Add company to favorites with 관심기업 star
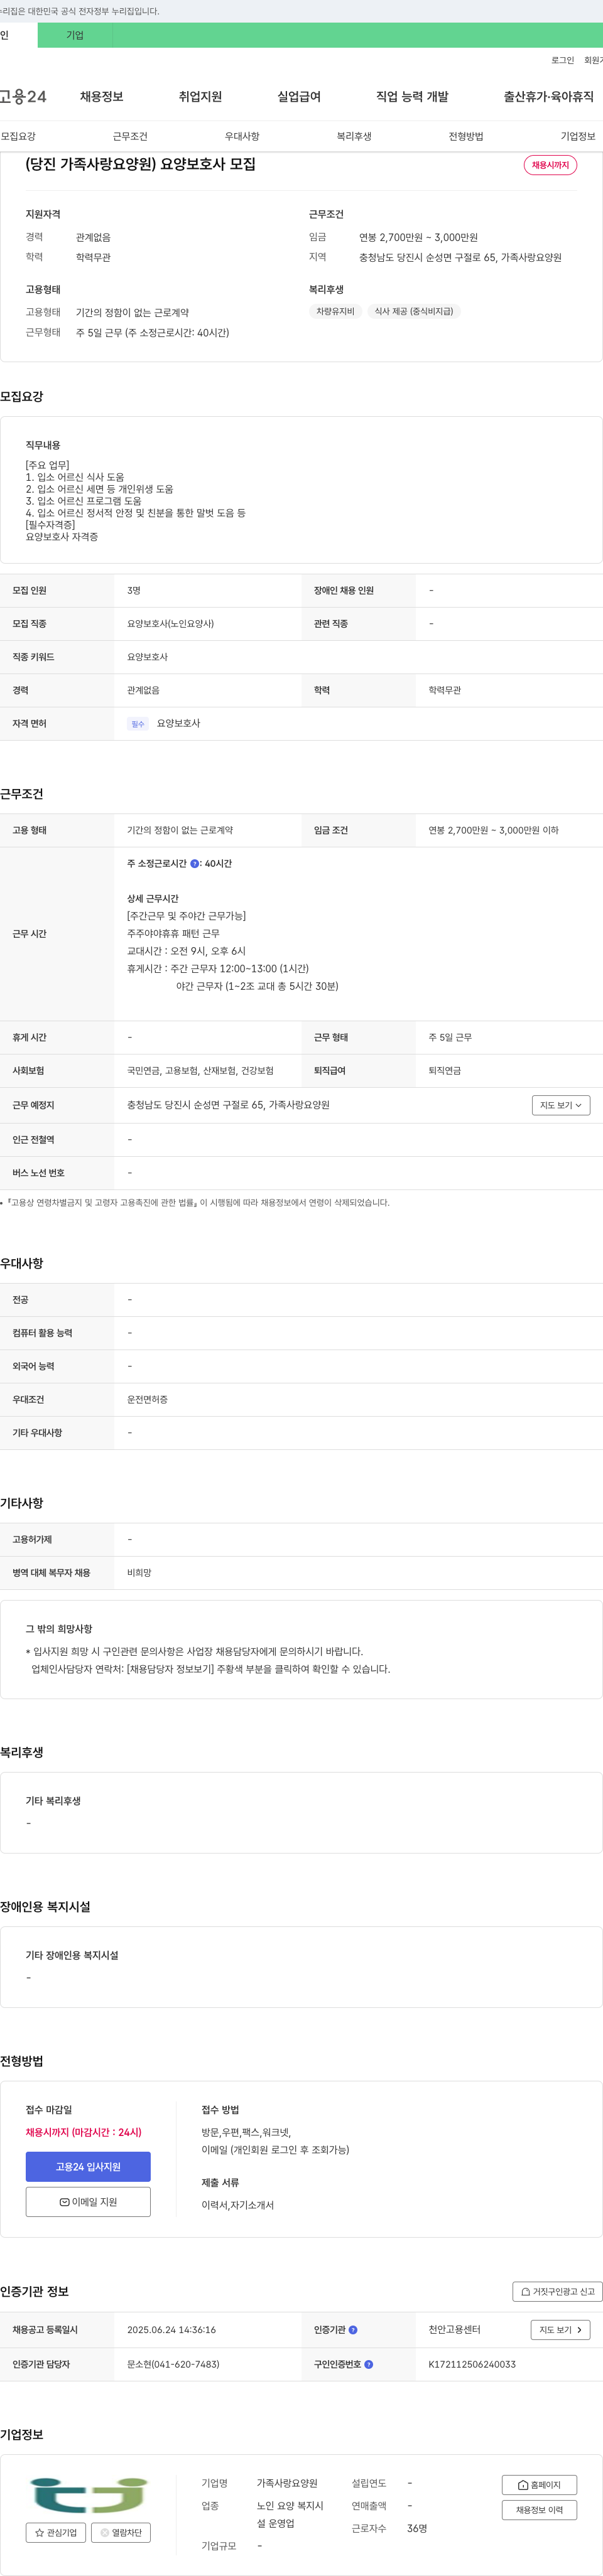The width and height of the screenshot is (603, 2576). point(56,2532)
